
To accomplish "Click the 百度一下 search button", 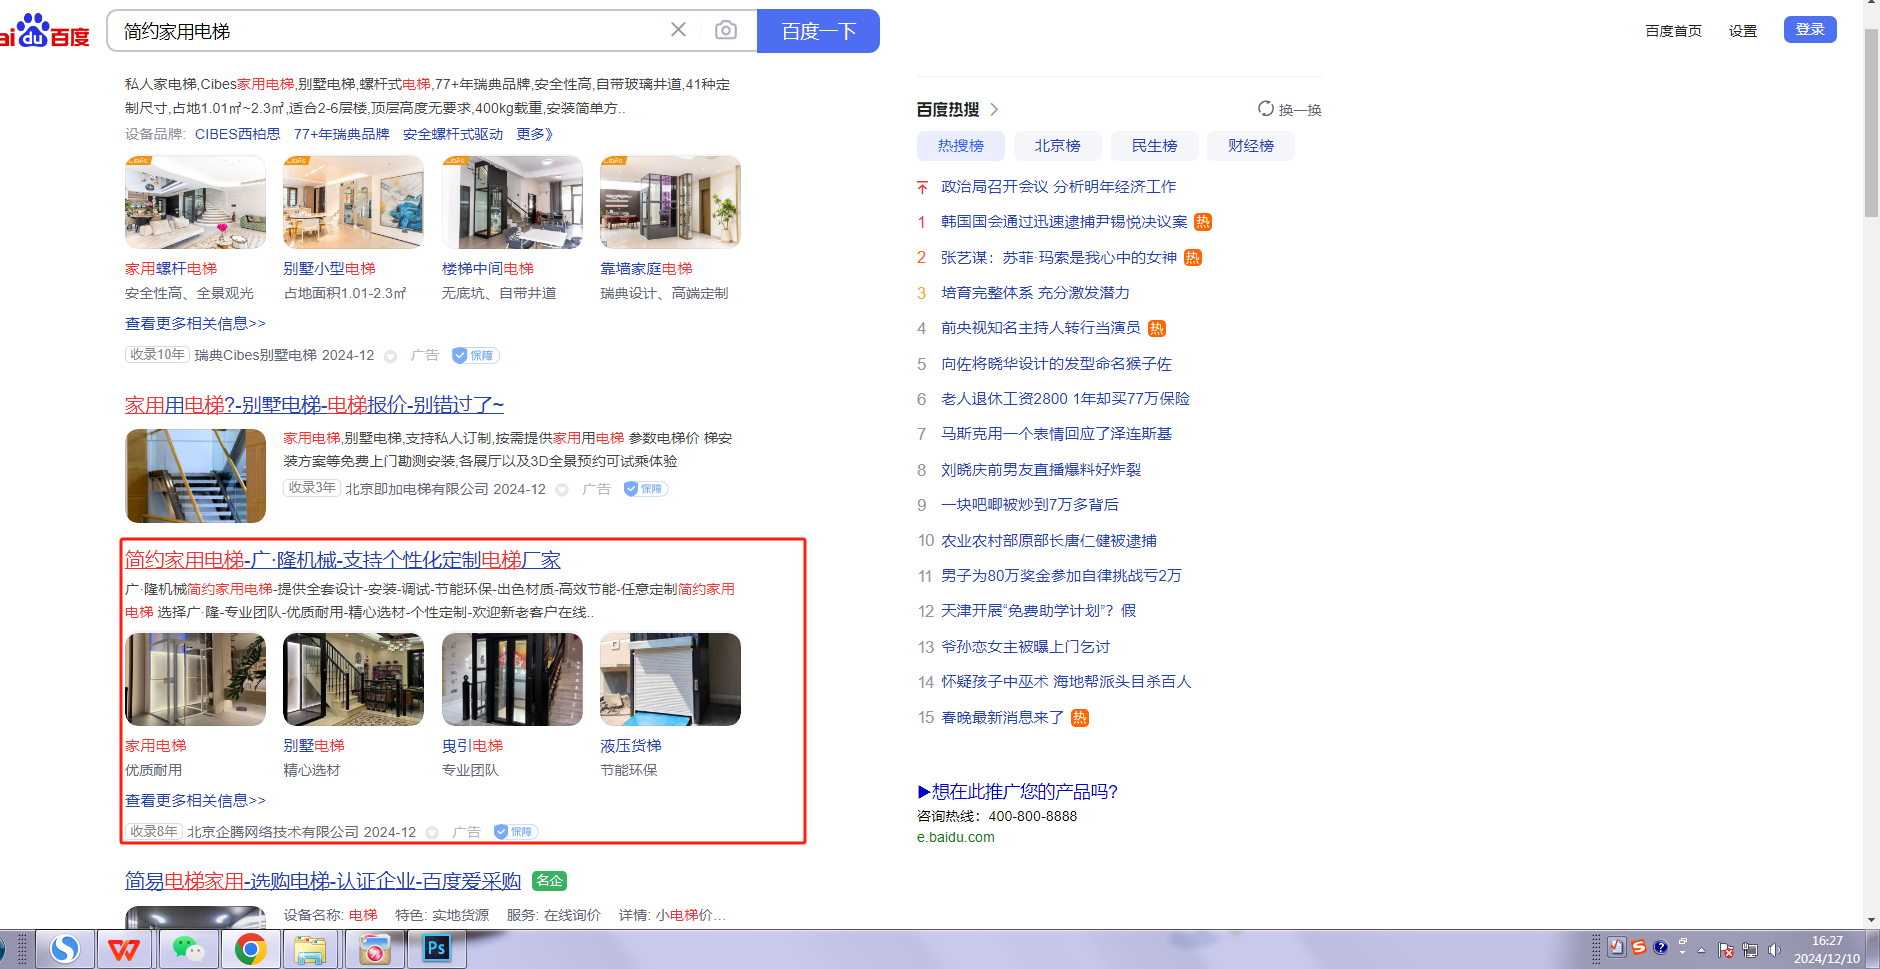I will (x=818, y=31).
